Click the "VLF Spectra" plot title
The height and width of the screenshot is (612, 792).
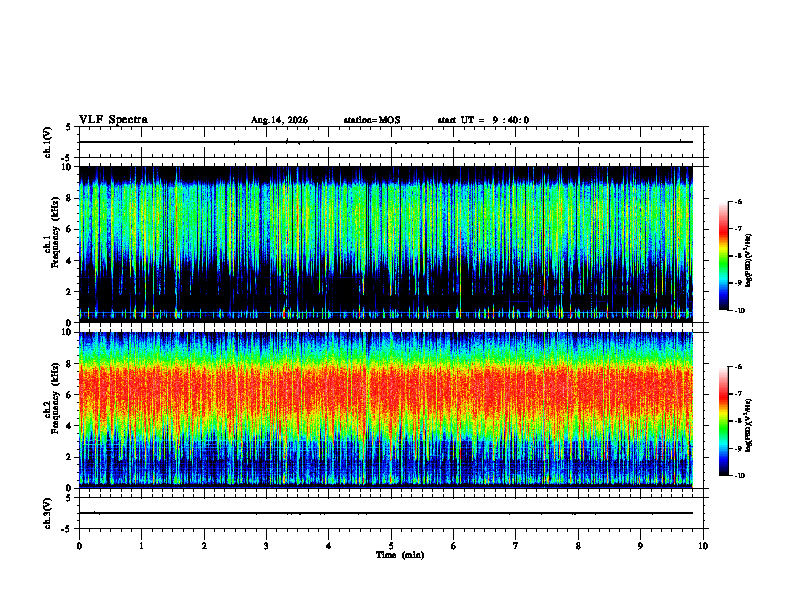coord(113,120)
